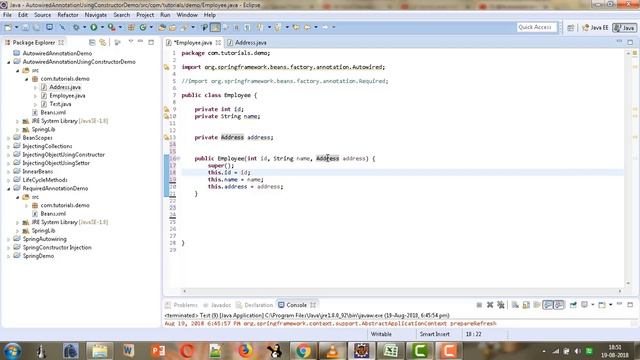The image size is (640, 360).
Task: Click the Run green play icon
Action: click(x=94, y=27)
